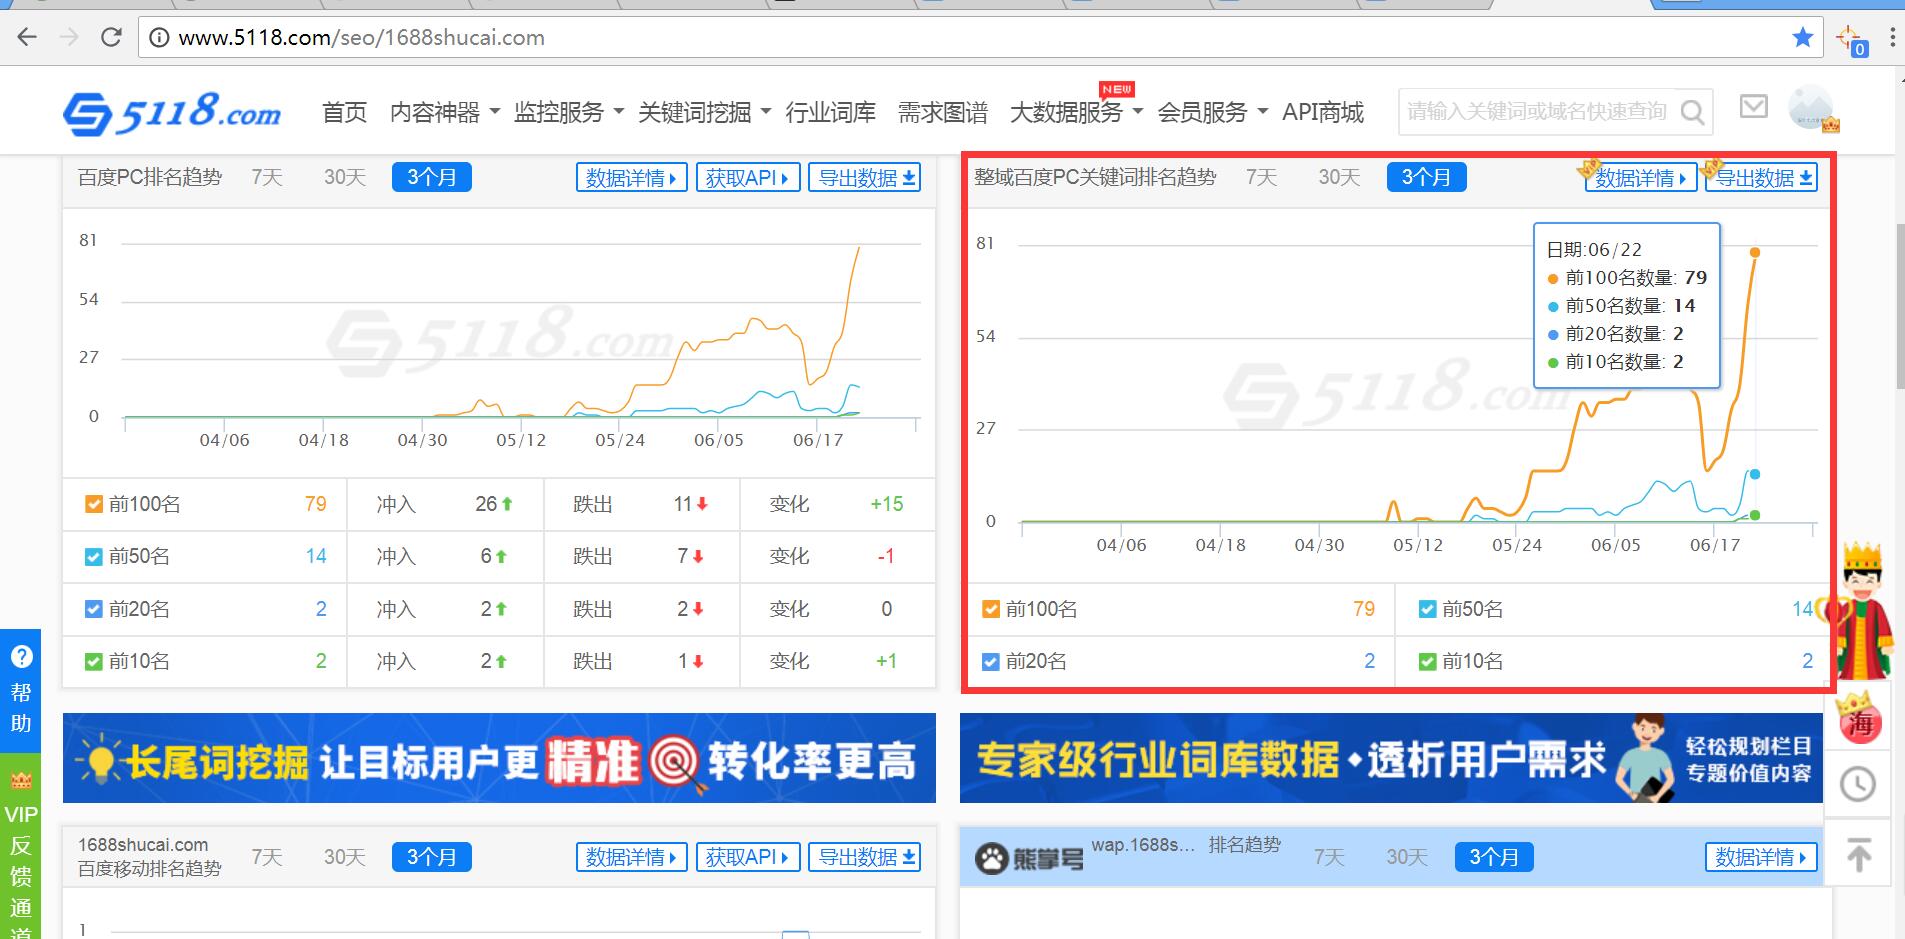The image size is (1905, 939).
Task: Click 导出数据 in 百度移动排名趋势 panel
Action: coord(864,857)
